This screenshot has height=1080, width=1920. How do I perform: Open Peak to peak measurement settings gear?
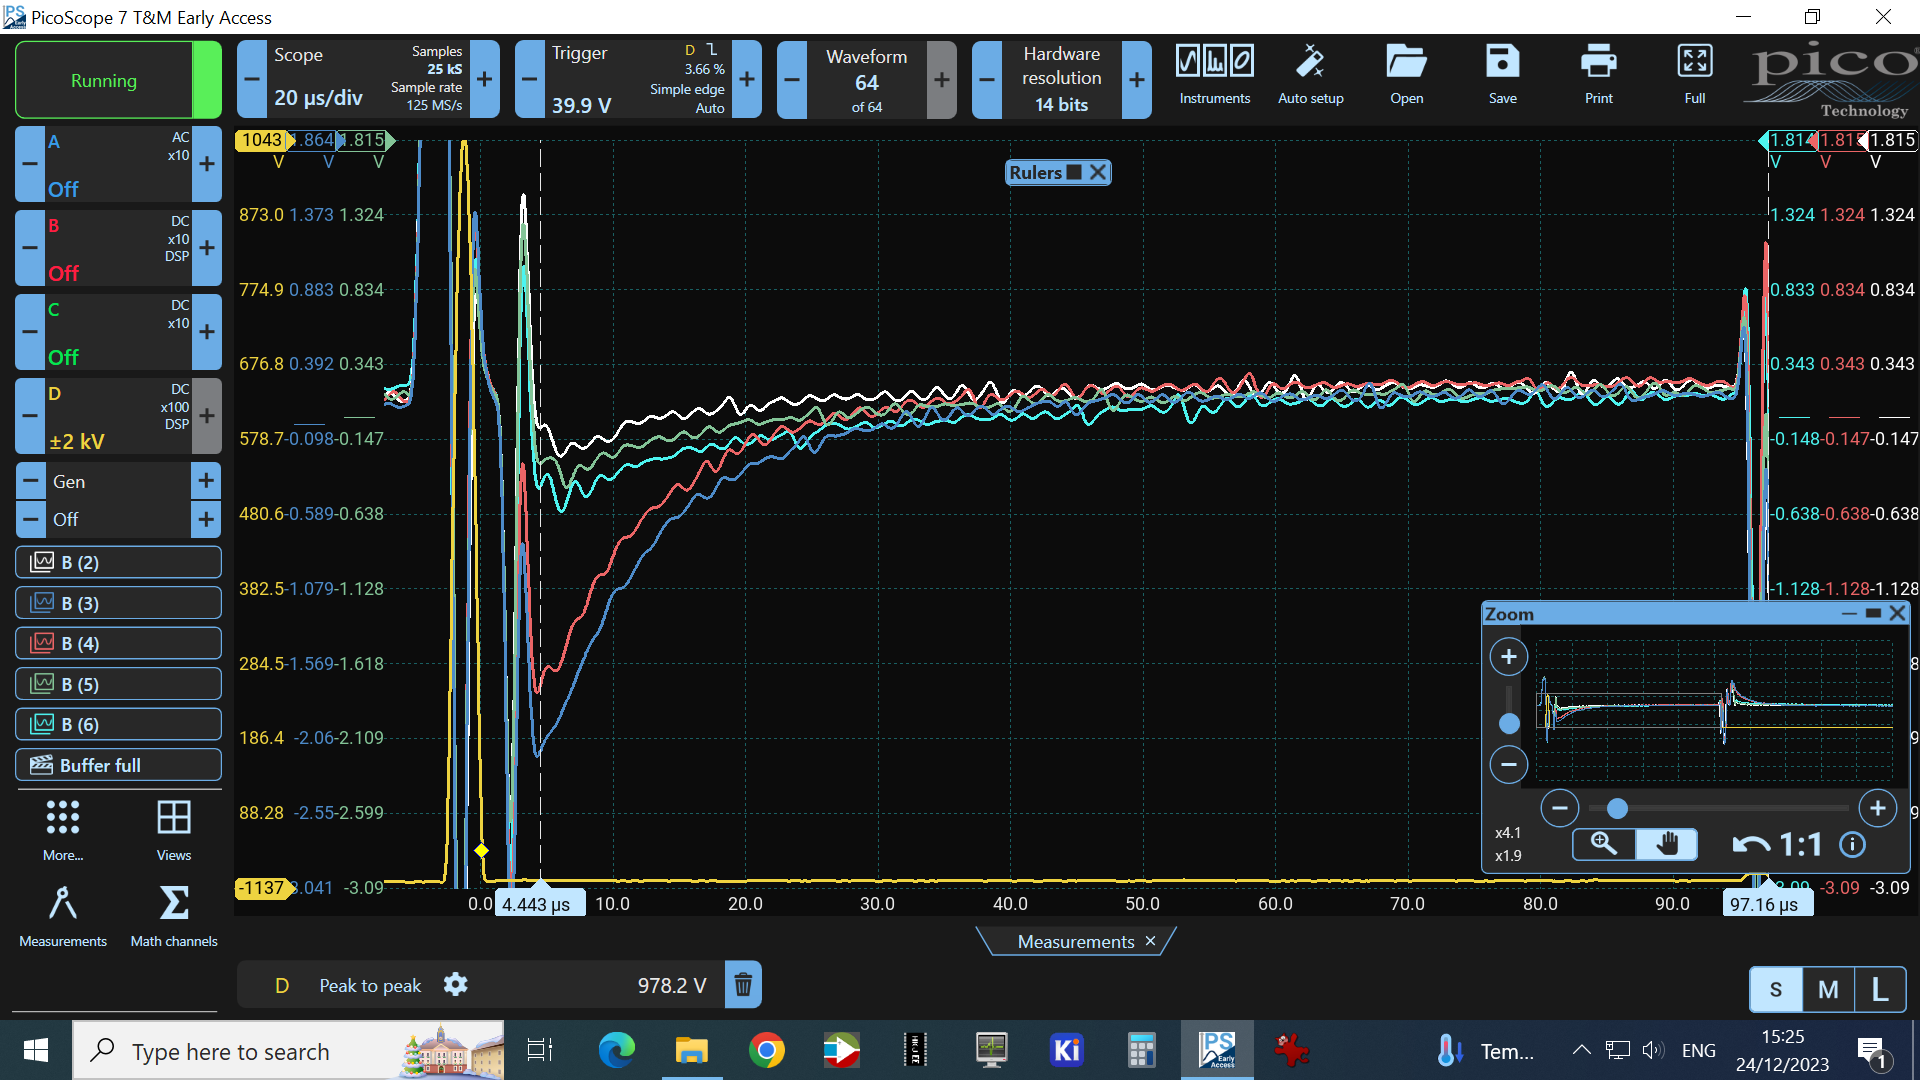[x=455, y=985]
